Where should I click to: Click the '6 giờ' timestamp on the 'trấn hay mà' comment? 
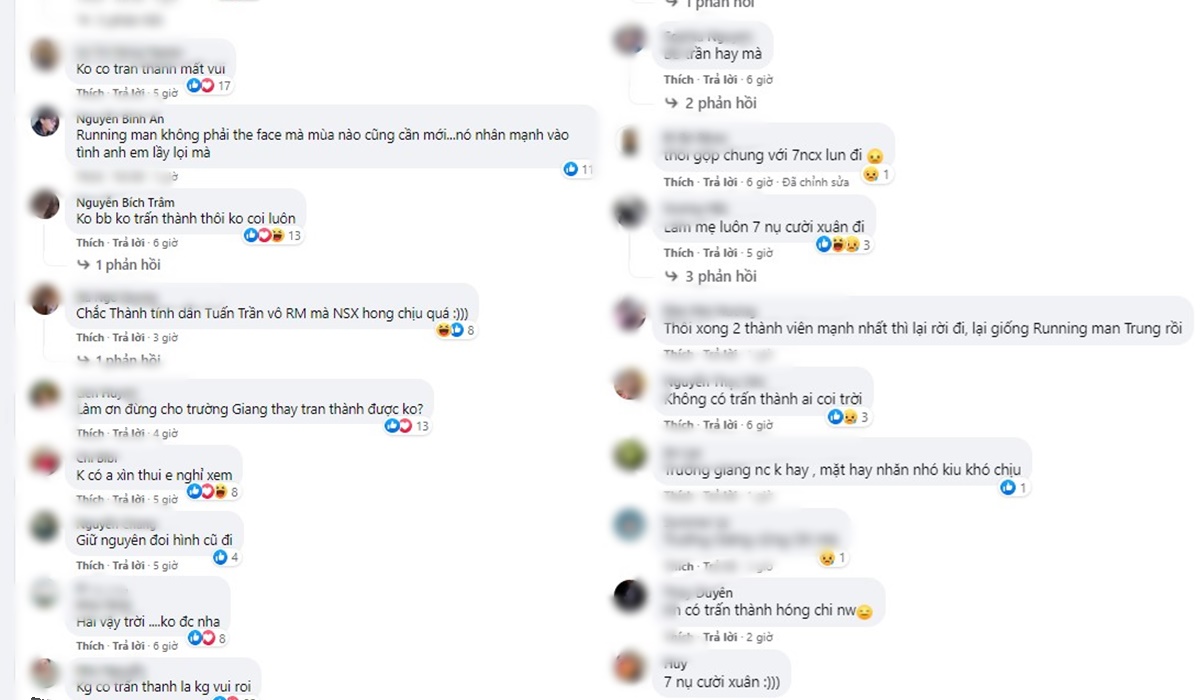pos(759,79)
